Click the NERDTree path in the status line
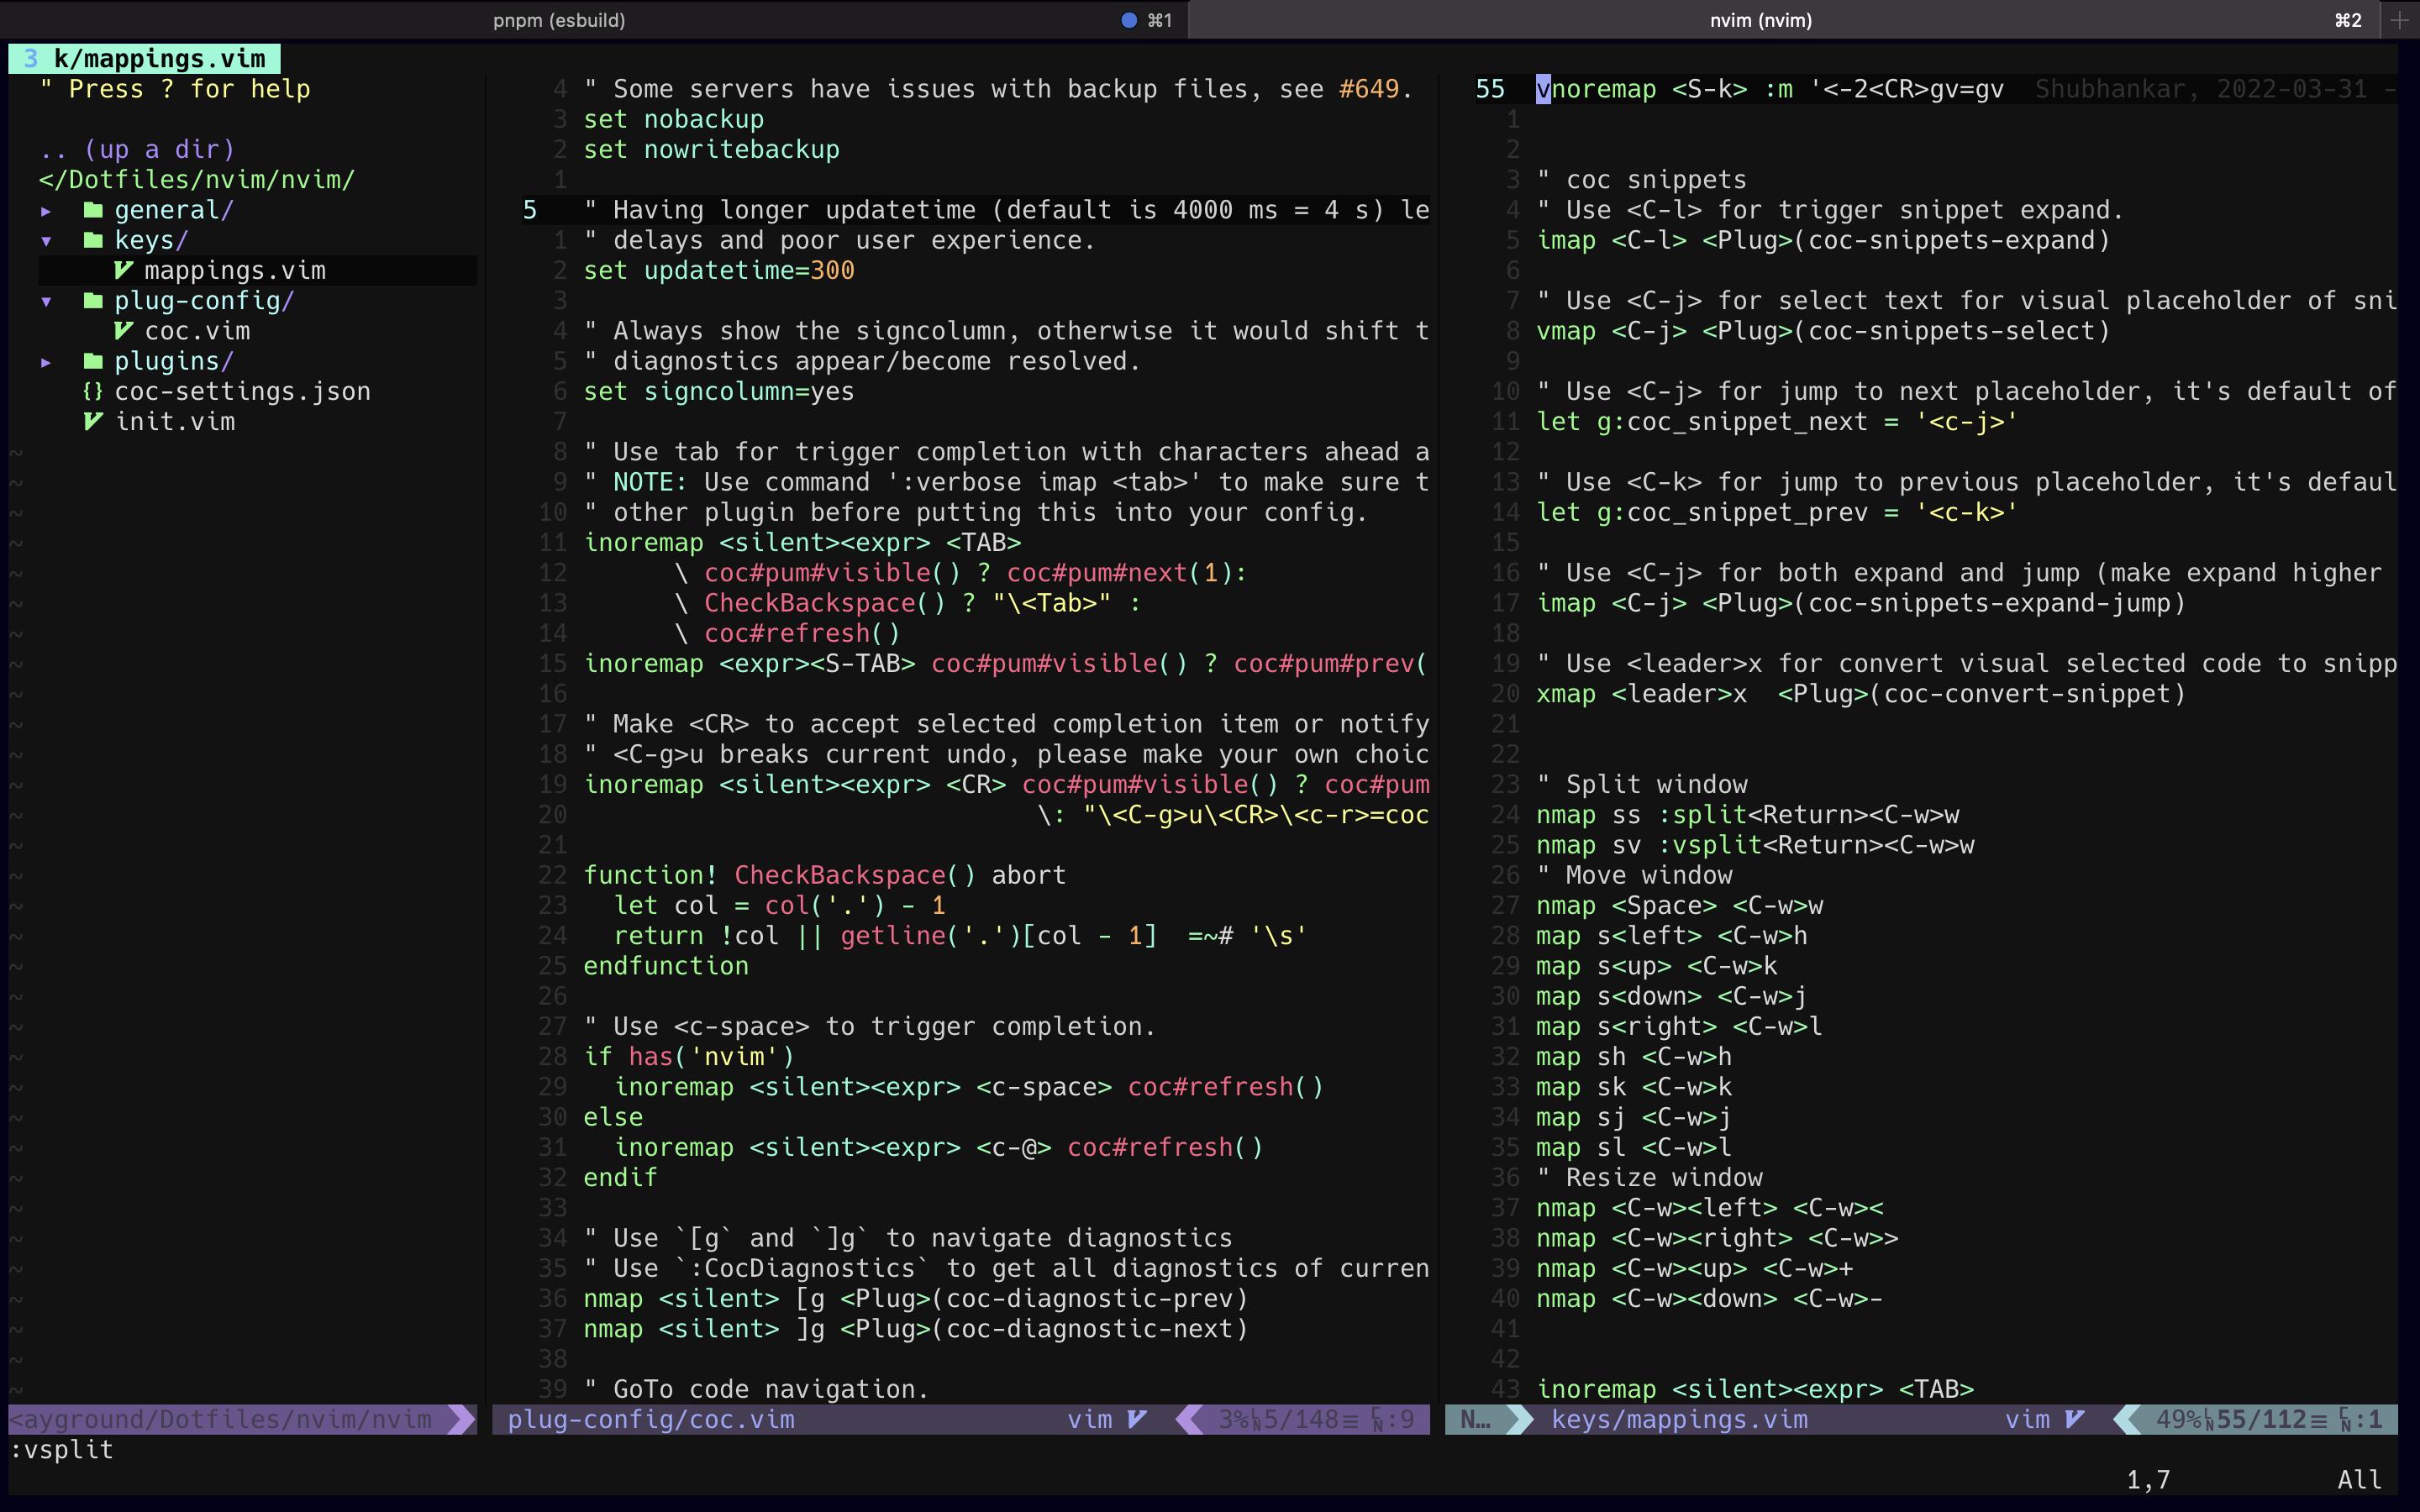Viewport: 2420px width, 1512px height. click(220, 1419)
